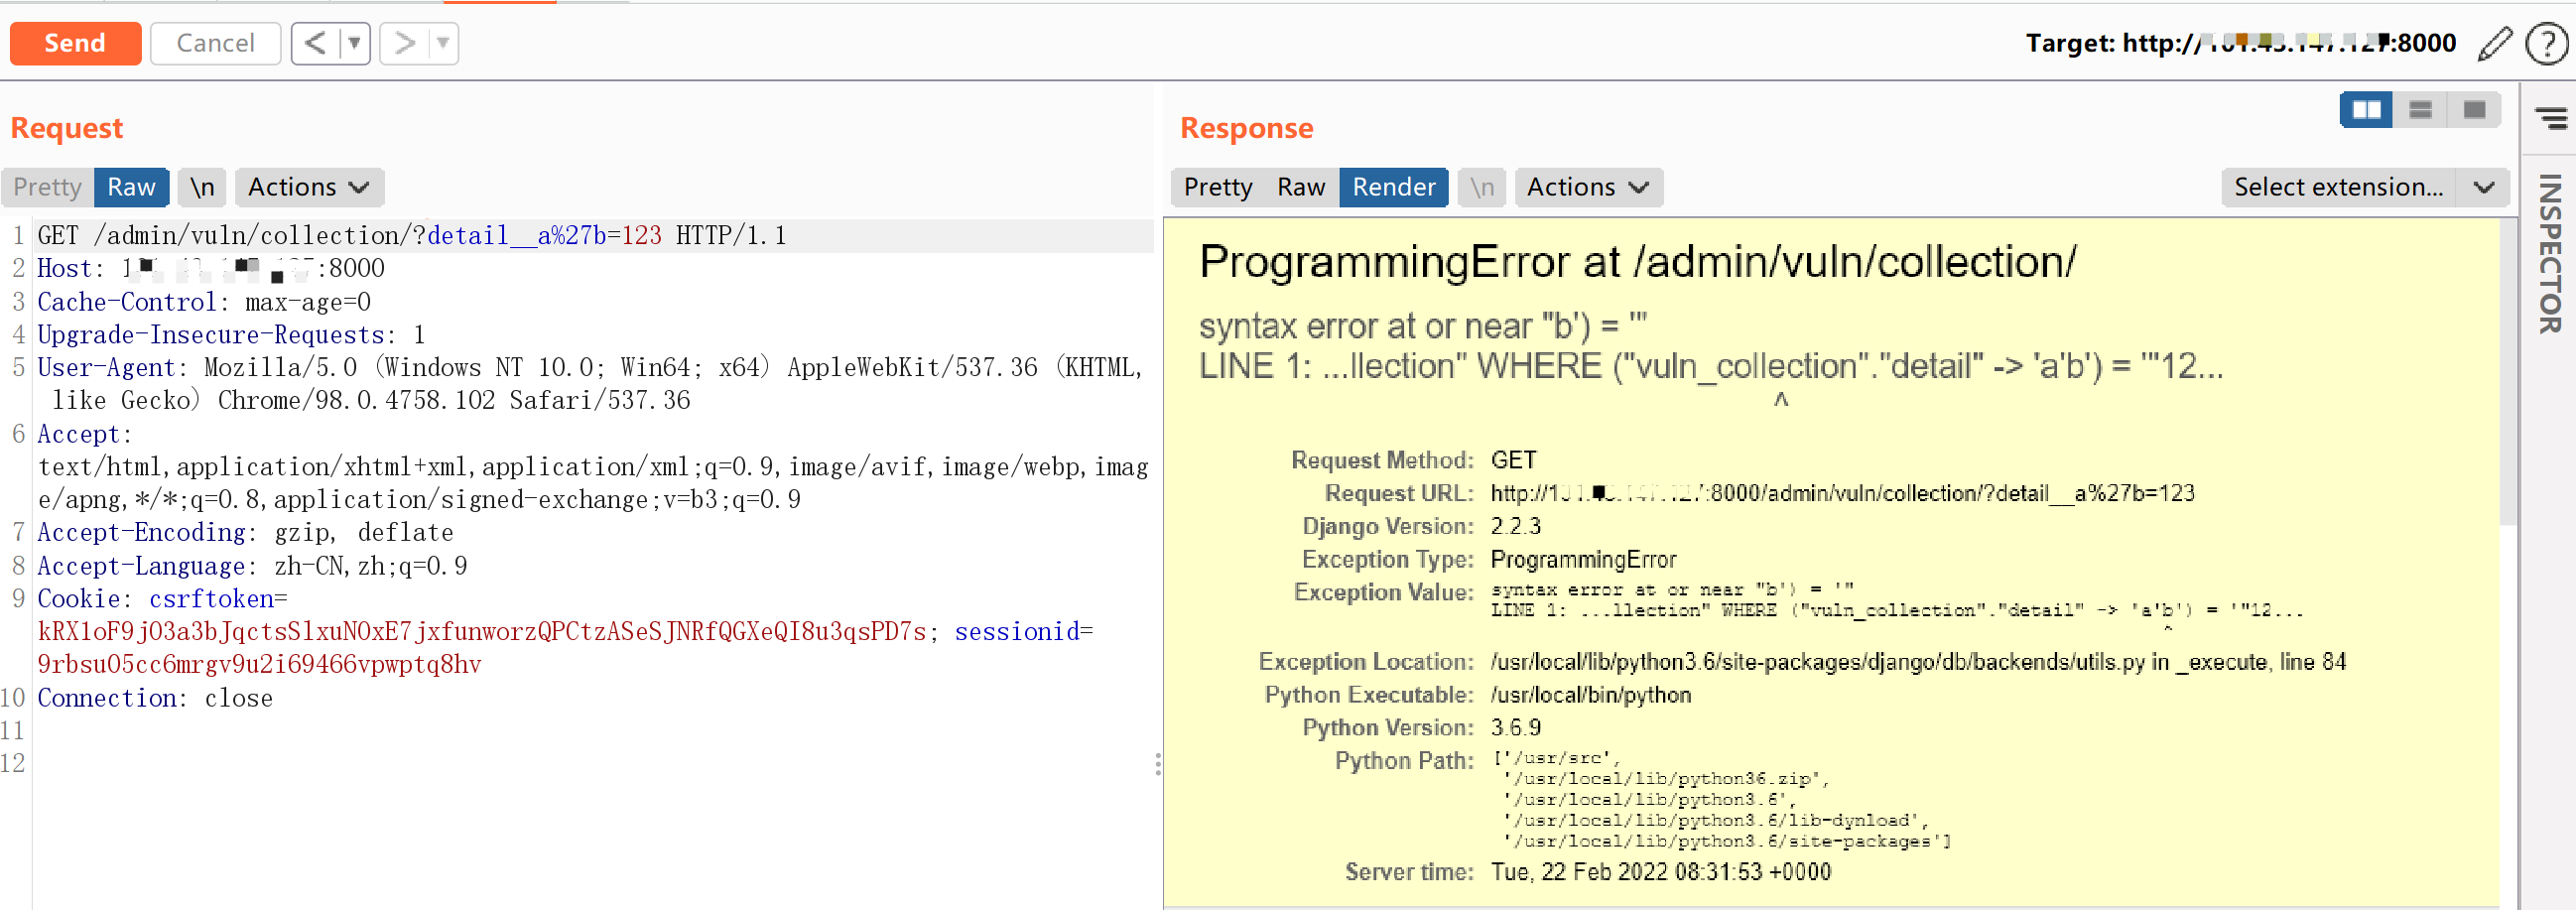Go forward to the next request arrow
The height and width of the screenshot is (910, 2576).
404,43
